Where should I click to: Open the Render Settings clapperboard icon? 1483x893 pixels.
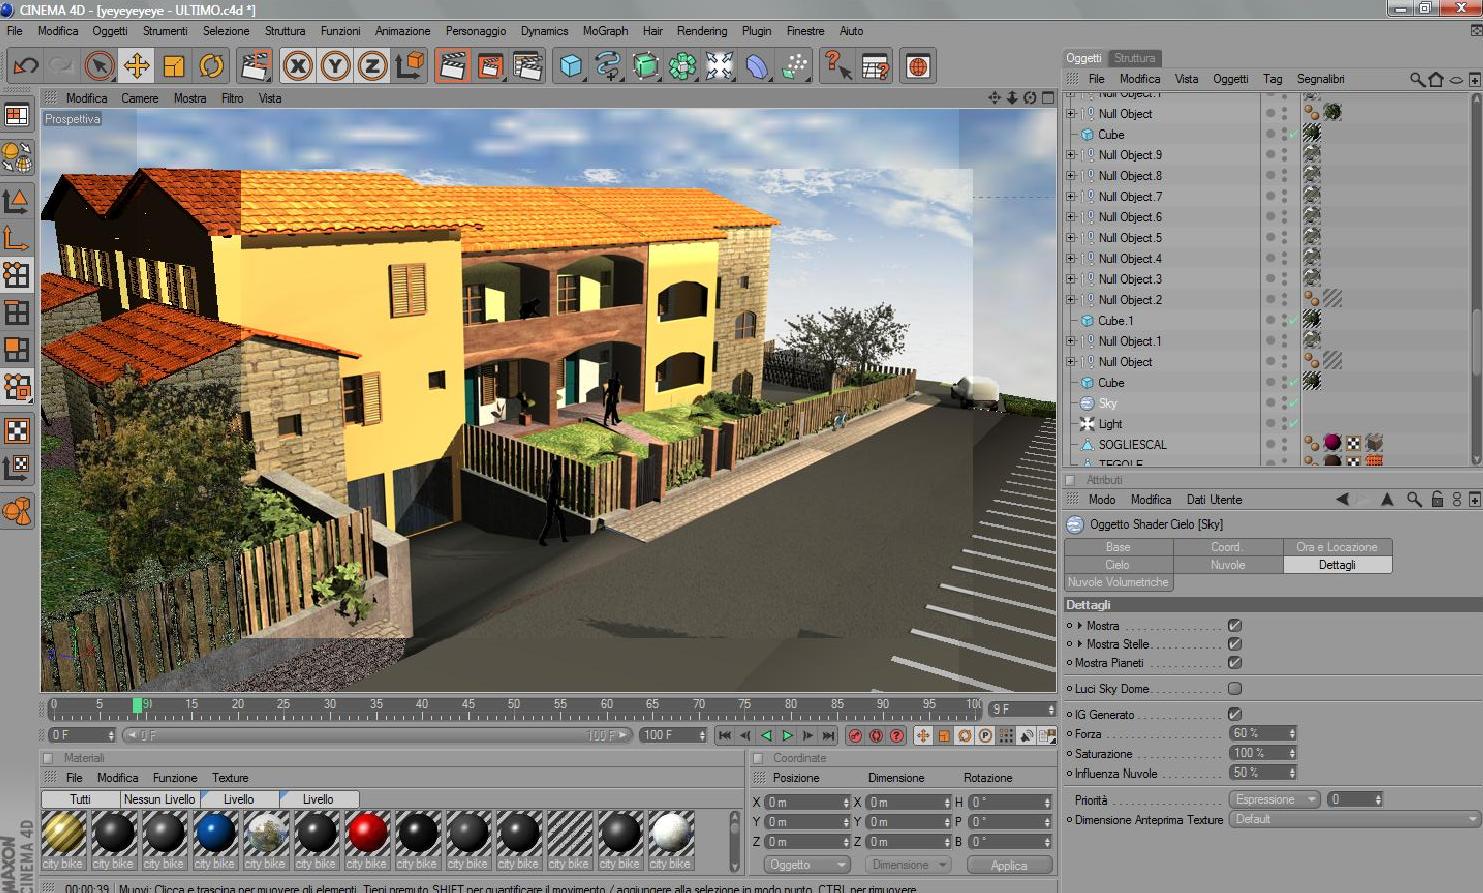coord(527,66)
